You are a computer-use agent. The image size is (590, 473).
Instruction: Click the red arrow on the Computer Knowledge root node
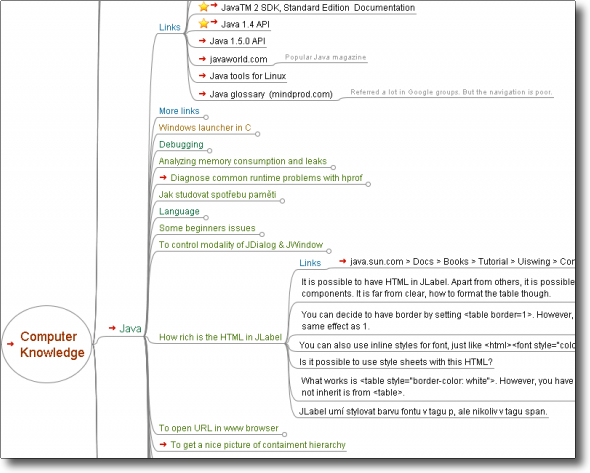coord(11,344)
